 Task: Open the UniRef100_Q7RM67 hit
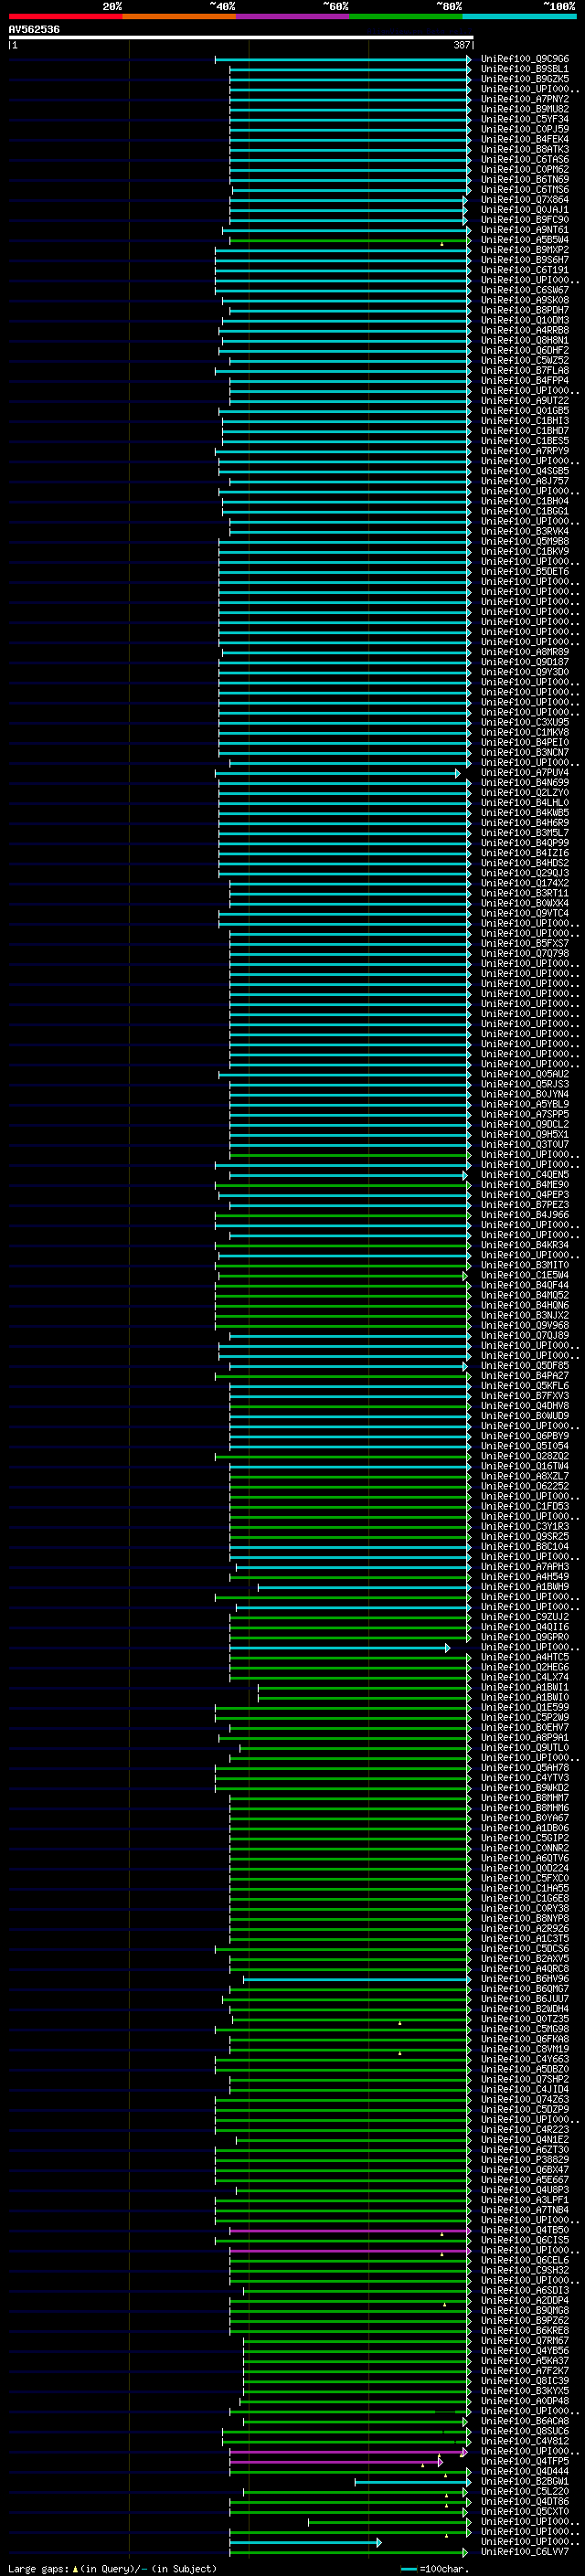point(525,2340)
